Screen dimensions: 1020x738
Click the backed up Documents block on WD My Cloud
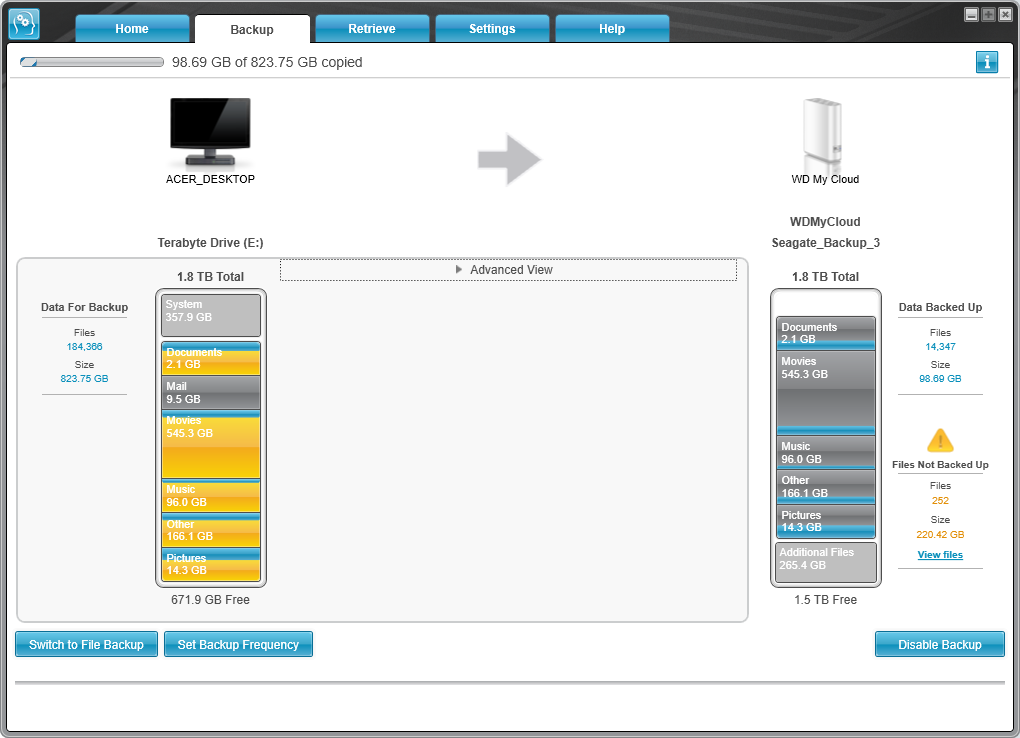[825, 333]
